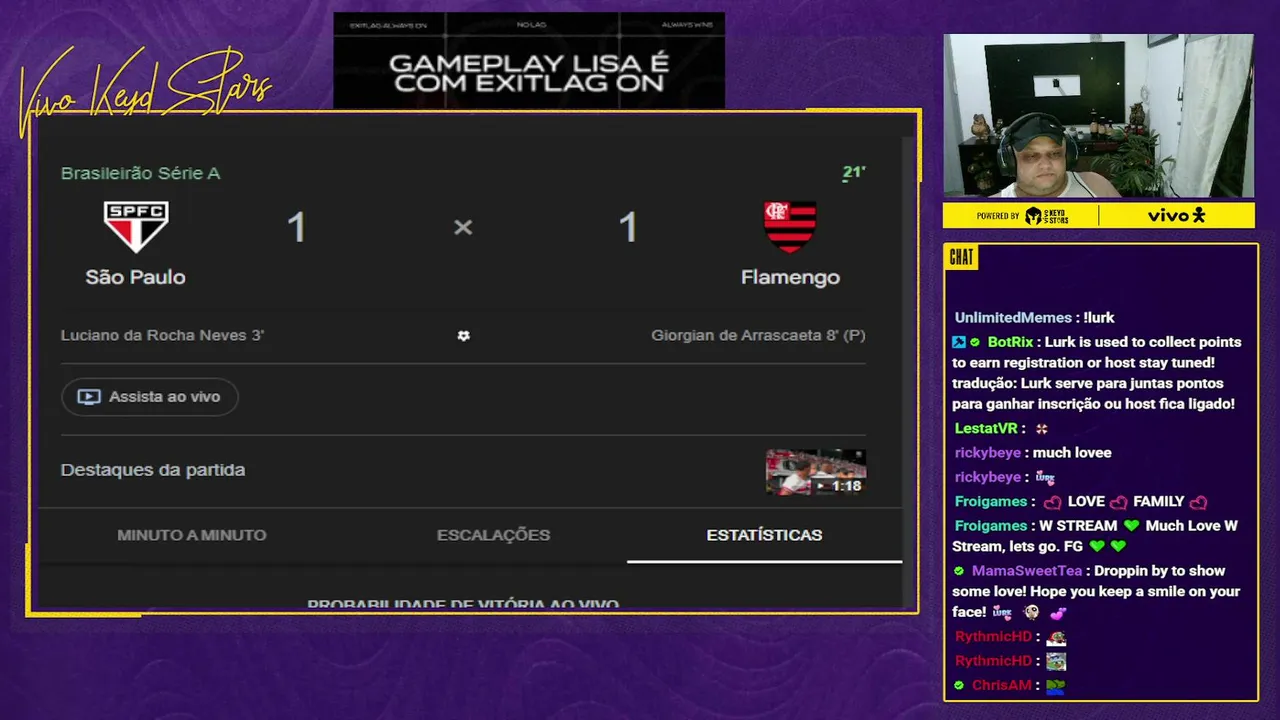The image size is (1280, 720).
Task: Select the Estatísticas tab
Action: [x=764, y=535]
